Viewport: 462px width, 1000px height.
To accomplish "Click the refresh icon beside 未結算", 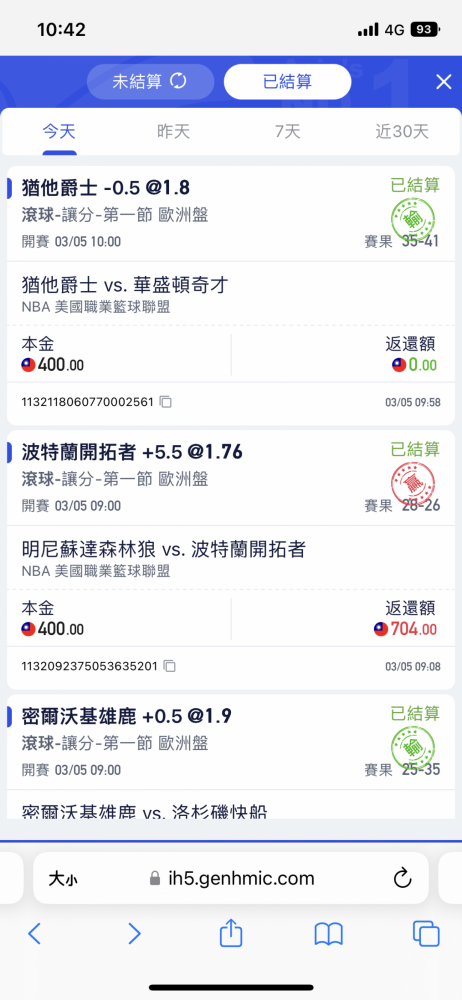I will 178,82.
